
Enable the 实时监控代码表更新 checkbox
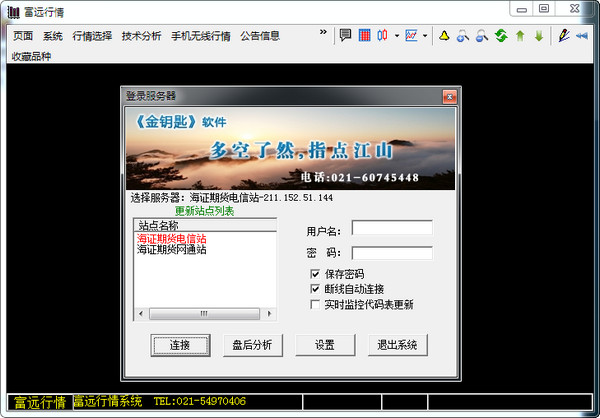(x=315, y=304)
